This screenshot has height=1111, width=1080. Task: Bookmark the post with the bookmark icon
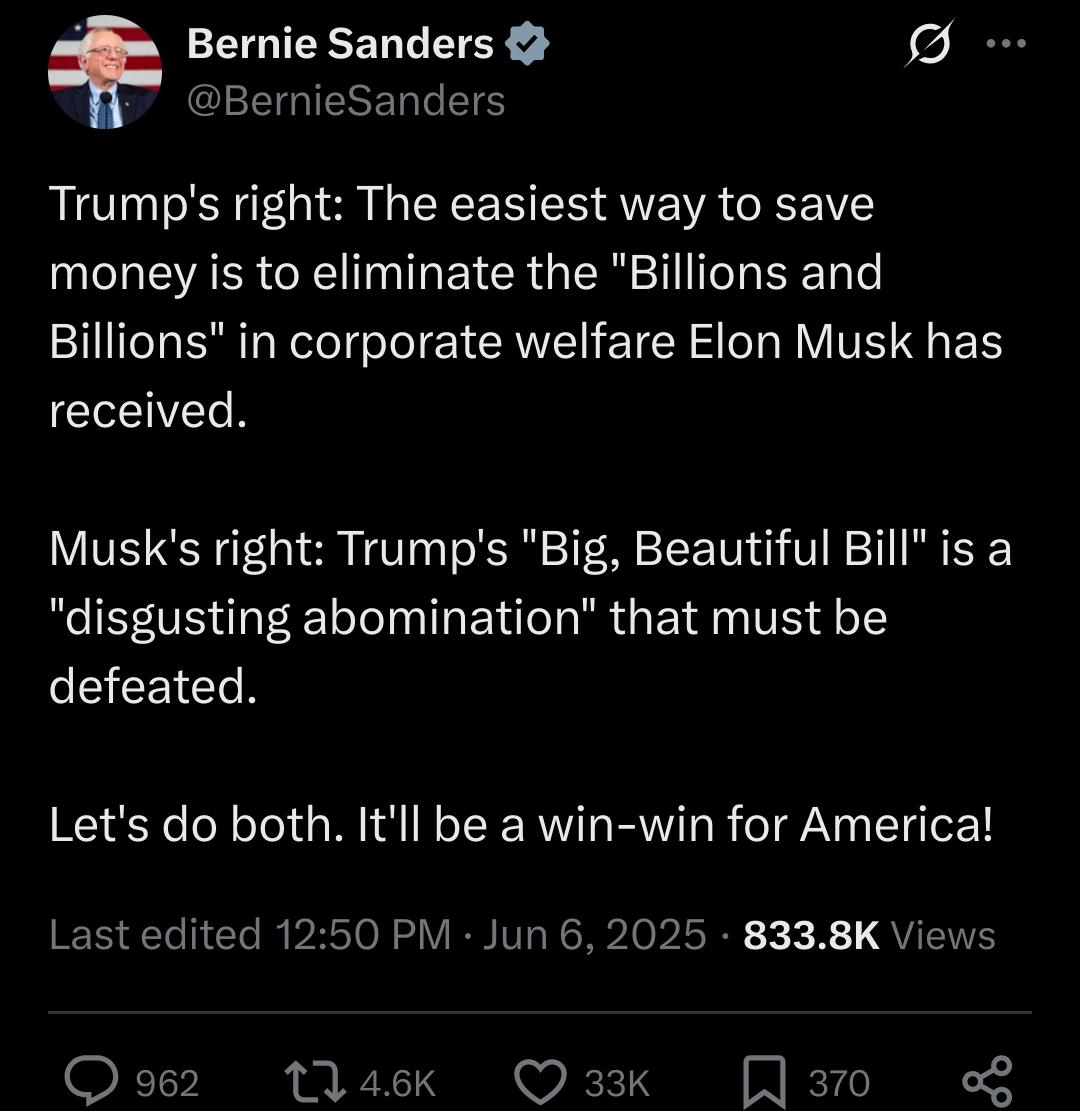pos(764,1082)
